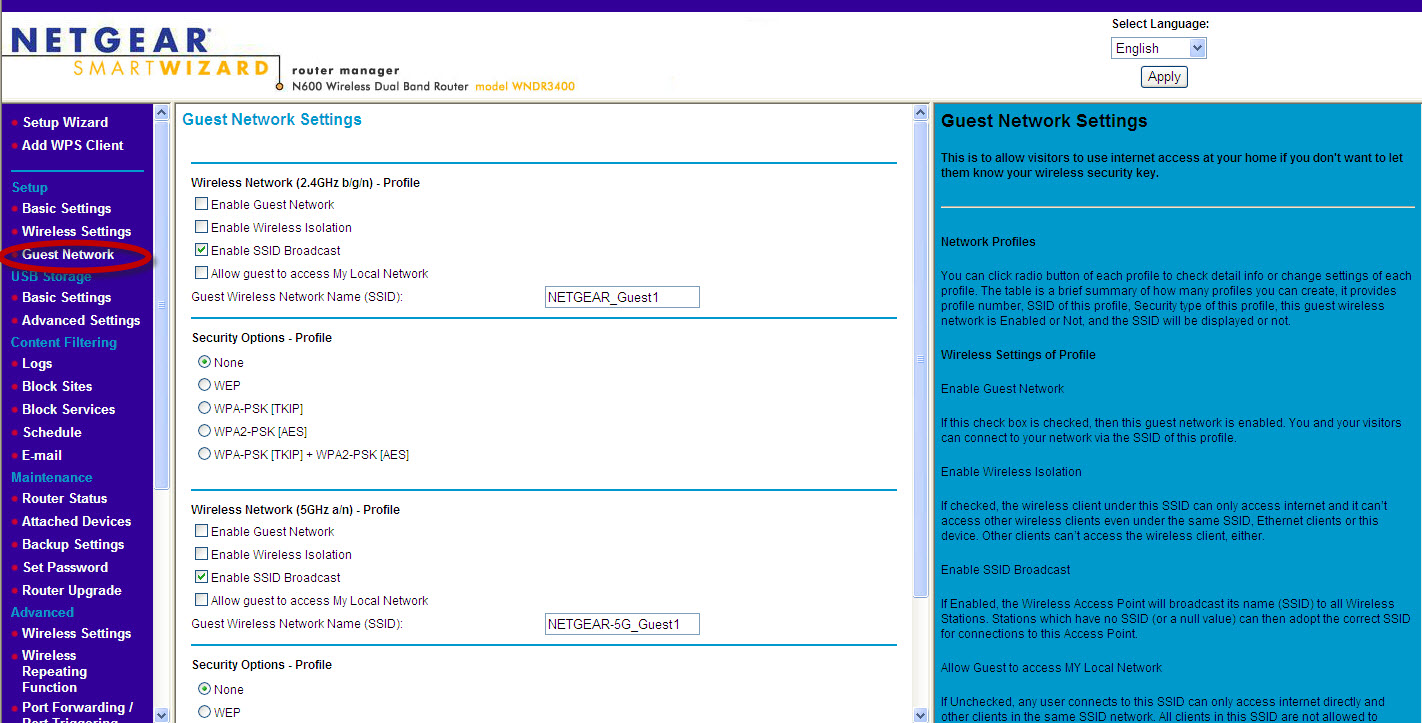Click the model WNDR3400 text
Screen dimensions: 1422x723
coord(525,86)
